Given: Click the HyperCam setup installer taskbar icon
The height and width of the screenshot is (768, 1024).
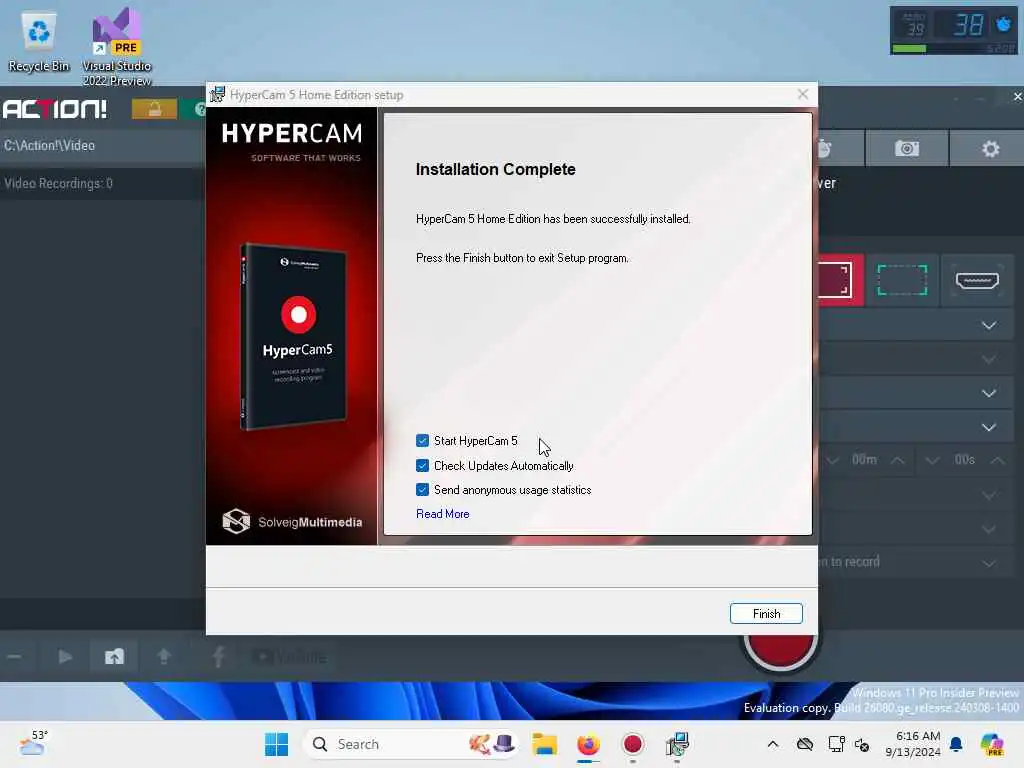Looking at the screenshot, I should coord(677,744).
